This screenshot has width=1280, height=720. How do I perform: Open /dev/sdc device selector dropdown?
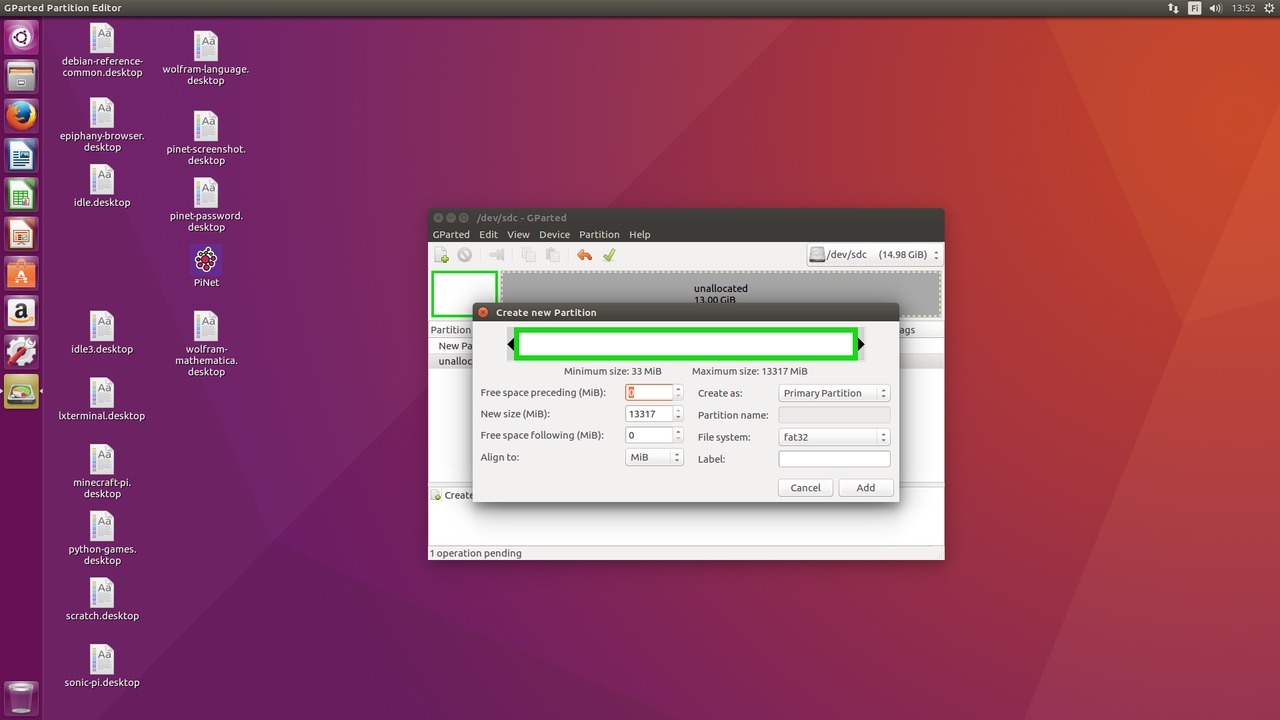point(874,255)
